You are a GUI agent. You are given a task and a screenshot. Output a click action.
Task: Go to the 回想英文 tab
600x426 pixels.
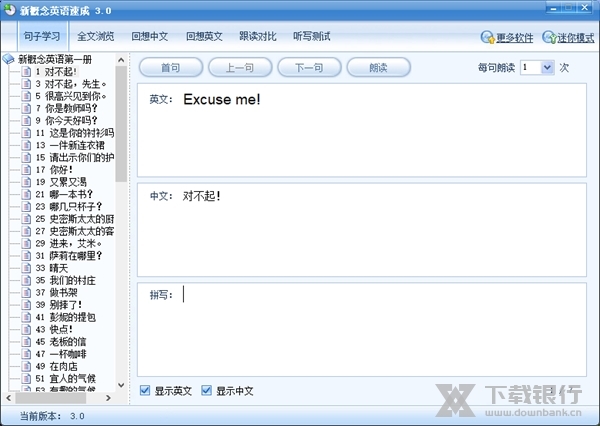(x=204, y=36)
